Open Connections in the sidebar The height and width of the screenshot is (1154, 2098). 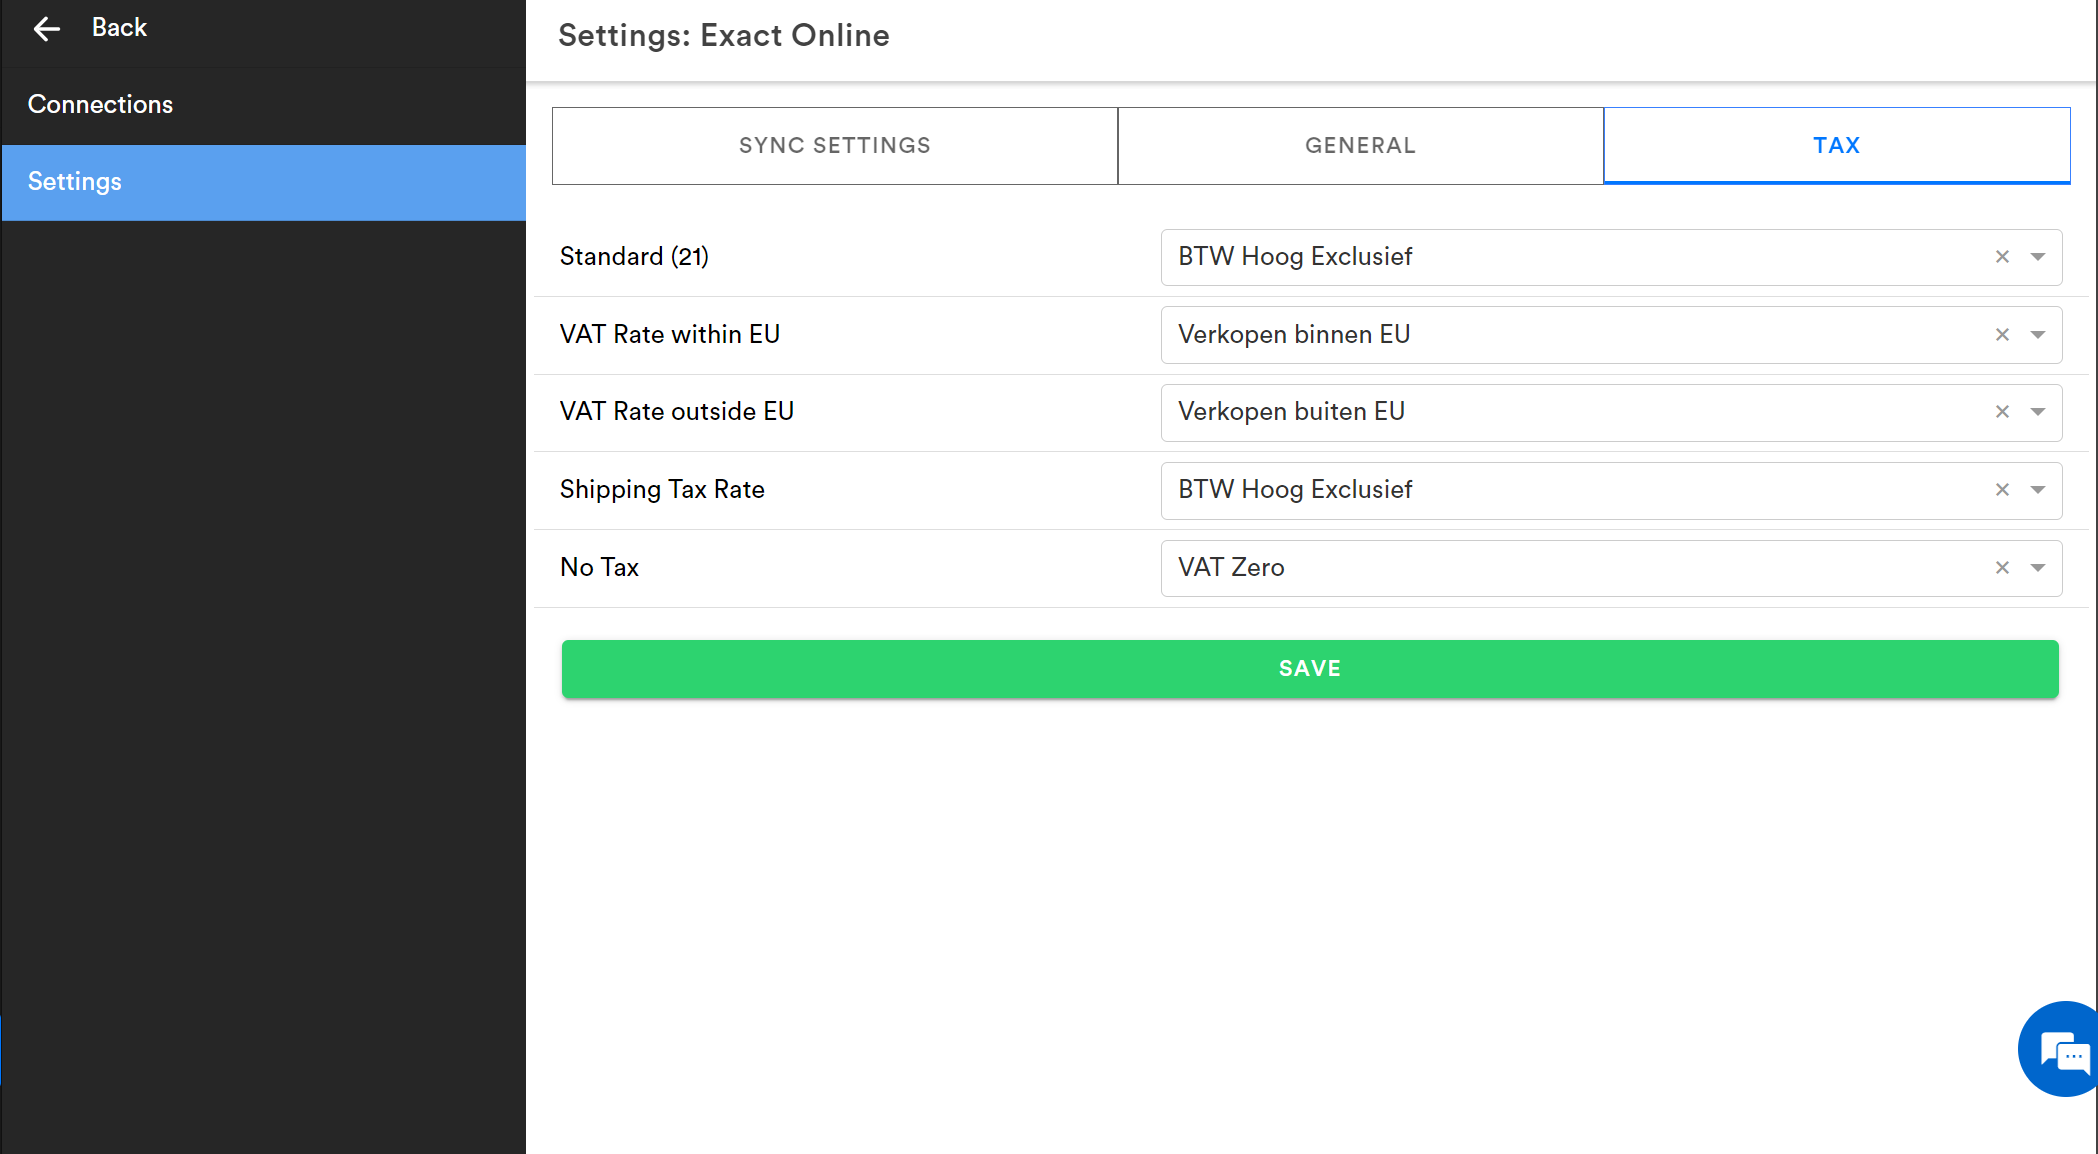coord(264,105)
